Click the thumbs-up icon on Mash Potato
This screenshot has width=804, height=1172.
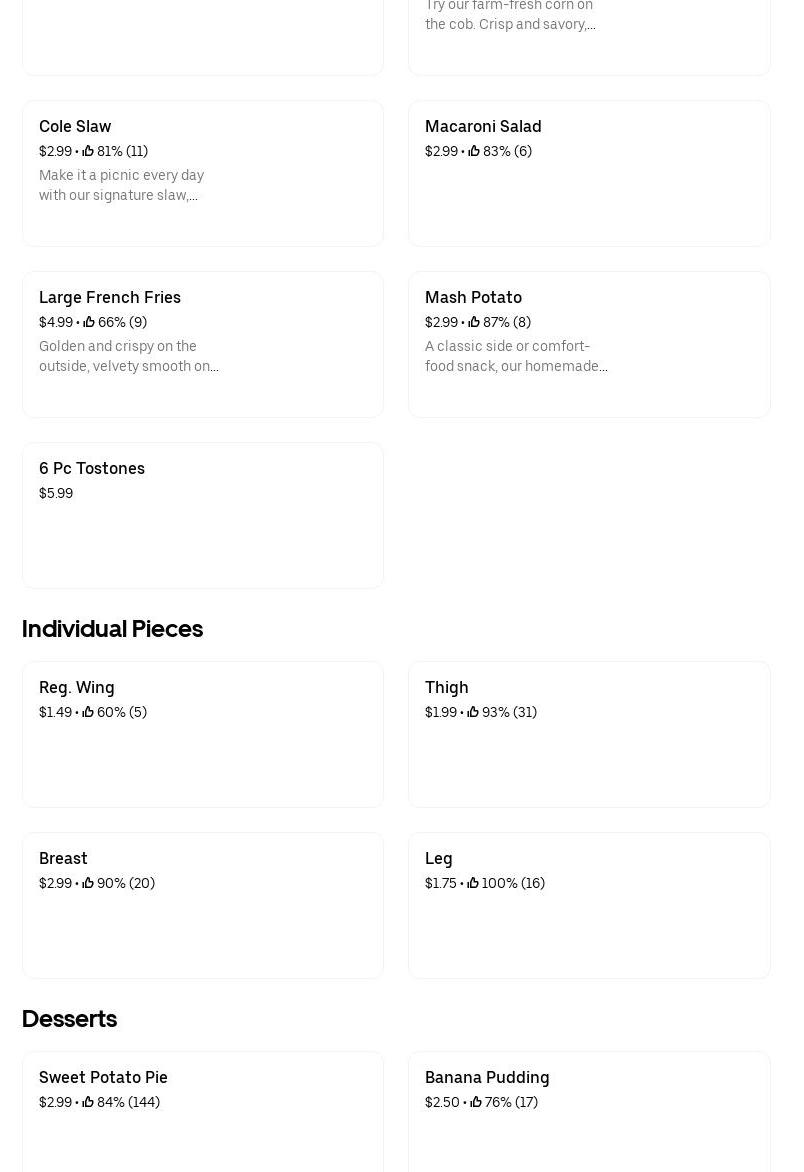click(x=474, y=322)
